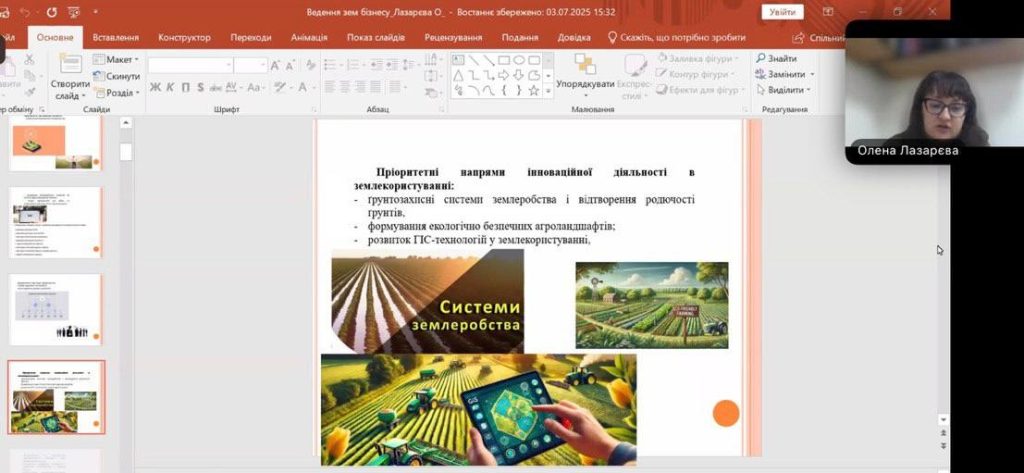Toggle underline formatting (П)
1024x473 pixels.
point(186,88)
